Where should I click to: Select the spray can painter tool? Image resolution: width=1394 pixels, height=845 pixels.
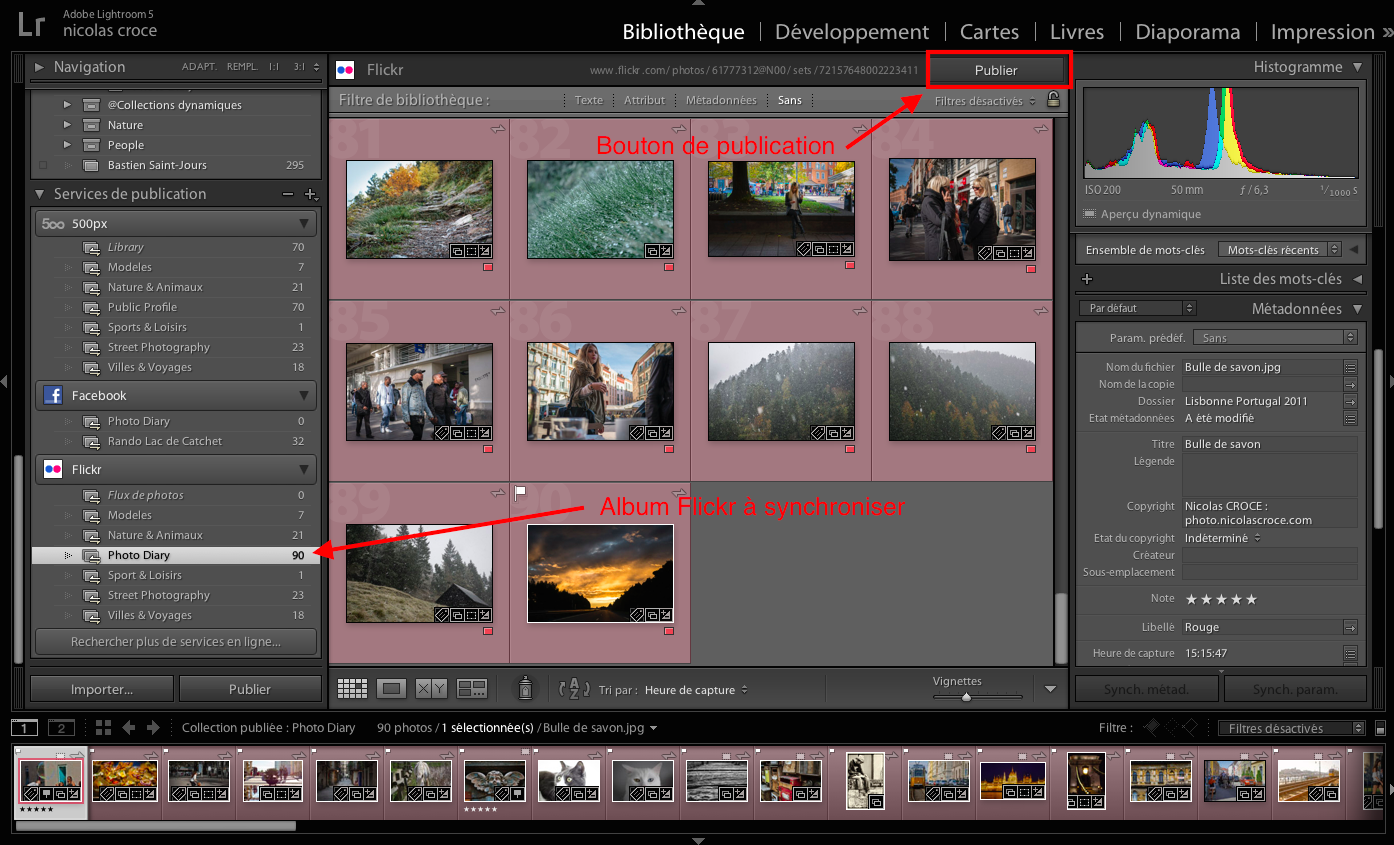pos(525,688)
